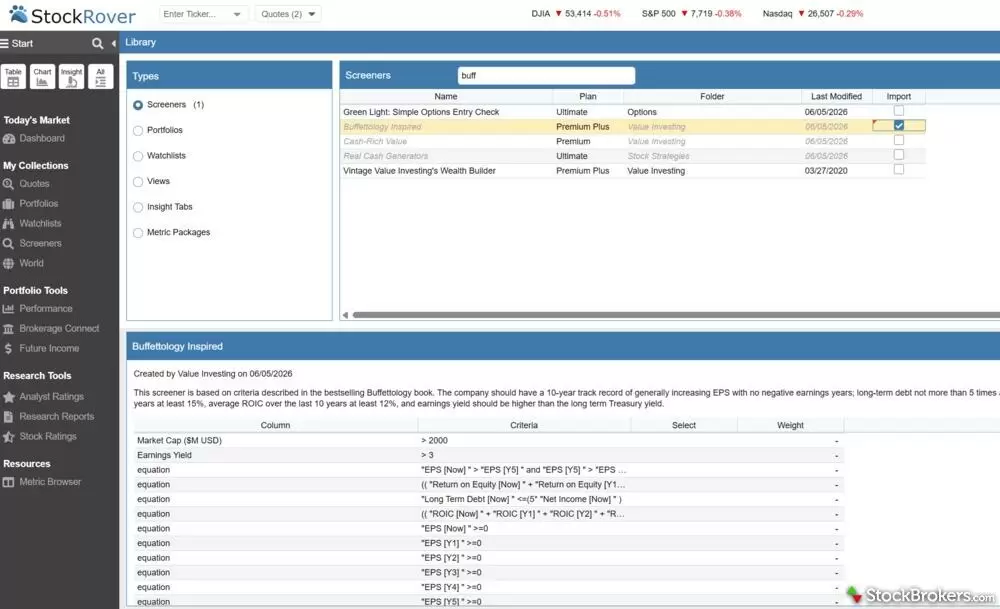Check import box for Green Light screener
This screenshot has width=1000, height=609.
tap(899, 111)
